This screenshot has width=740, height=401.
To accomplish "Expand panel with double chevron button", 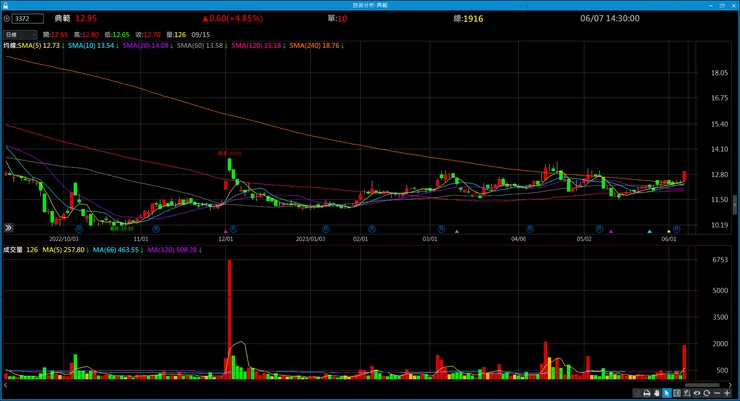I will tap(8, 228).
